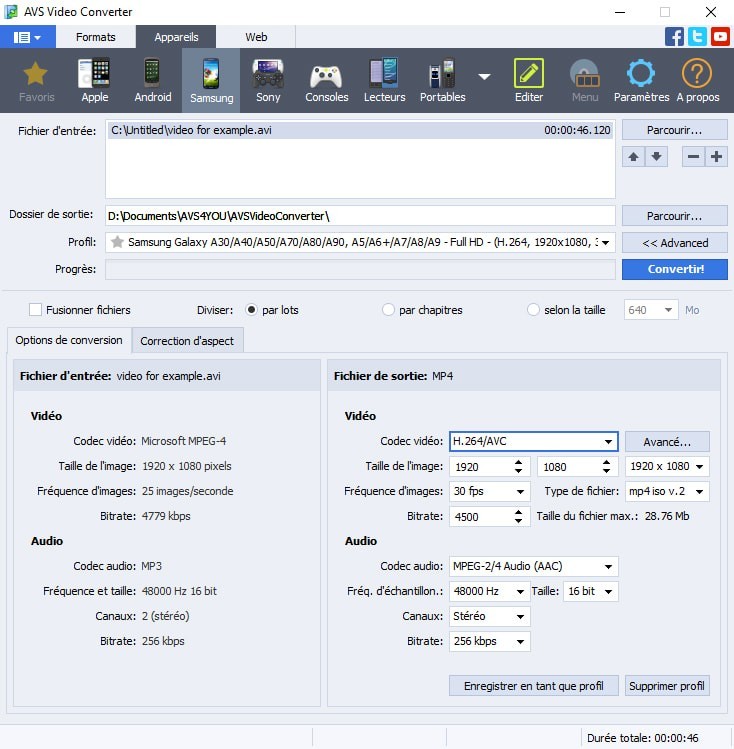Increase video Bitrate 4500 stepper
This screenshot has width=734, height=749.
click(x=518, y=512)
